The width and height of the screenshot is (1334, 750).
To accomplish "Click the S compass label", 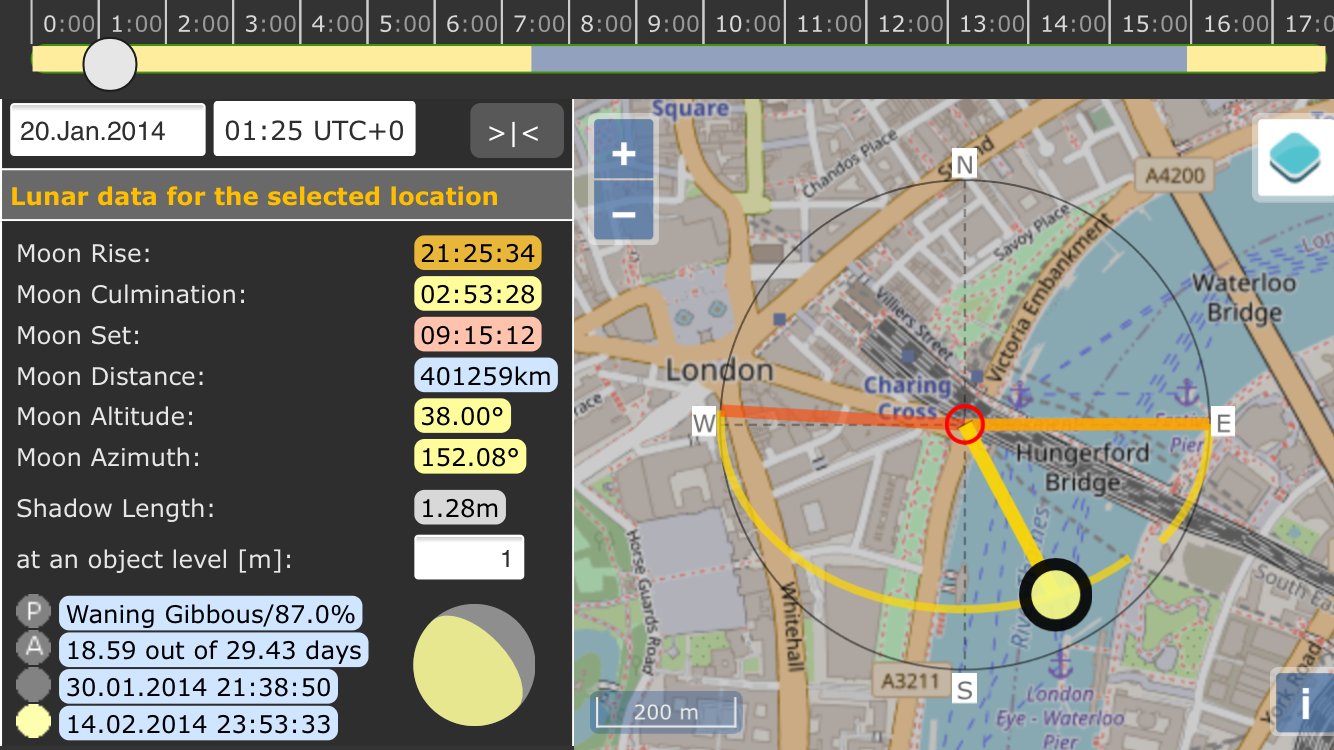I will coord(964,689).
